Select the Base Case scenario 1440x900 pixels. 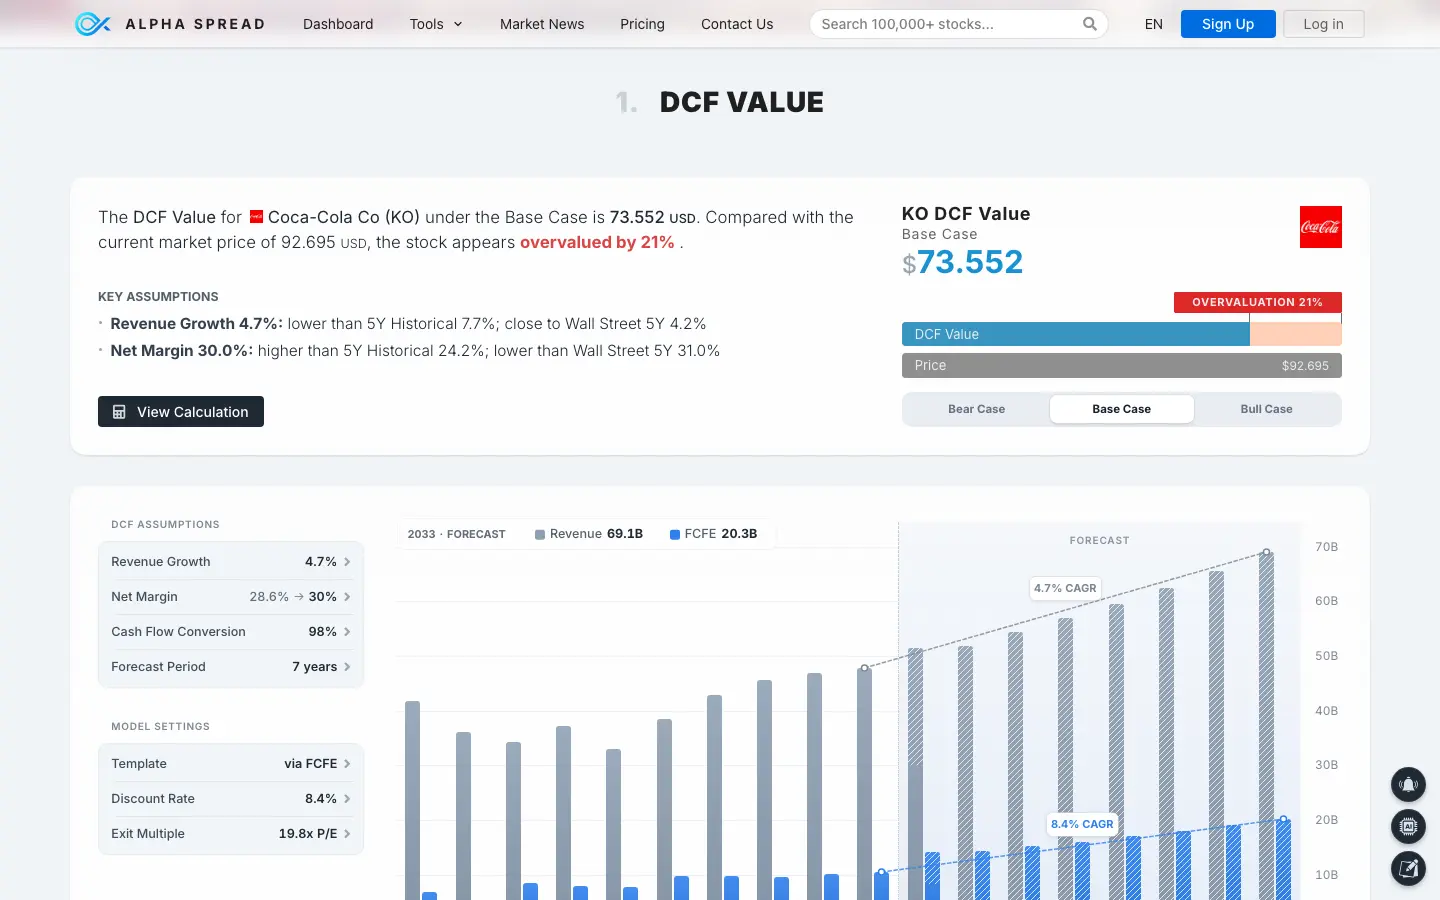tap(1121, 409)
